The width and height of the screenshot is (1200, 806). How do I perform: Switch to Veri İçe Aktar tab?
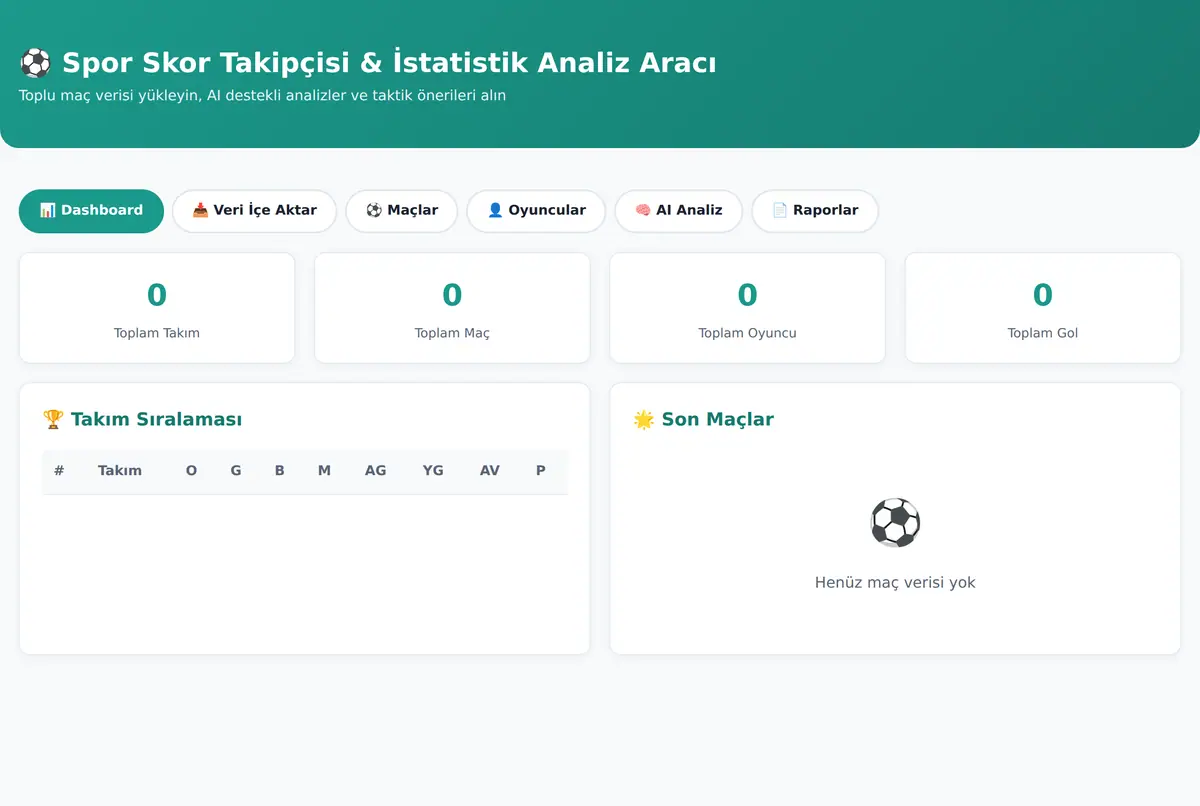(254, 211)
